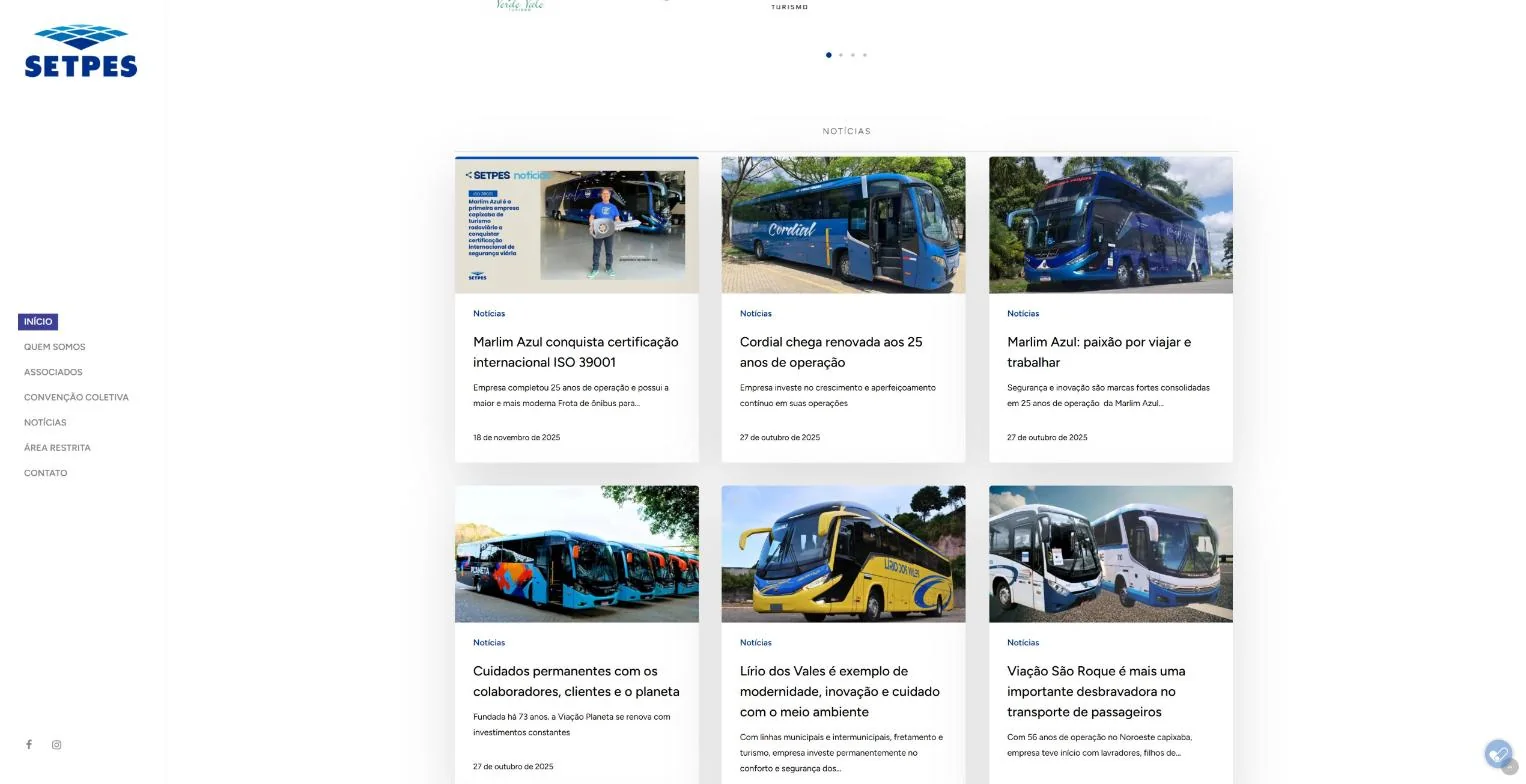This screenshot has width=1526, height=784.
Task: Click the Planeta buses fleet thumbnail
Action: [577, 554]
